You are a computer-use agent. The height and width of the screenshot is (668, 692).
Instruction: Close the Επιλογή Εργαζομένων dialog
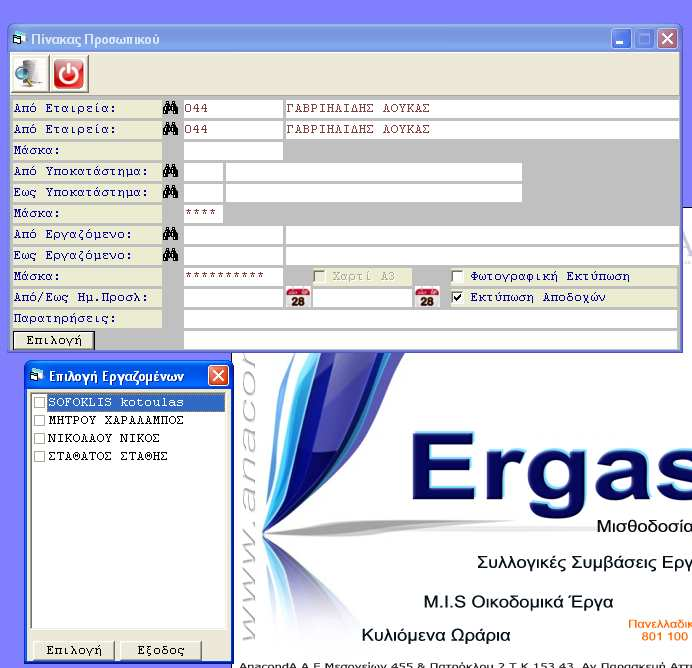pos(218,376)
